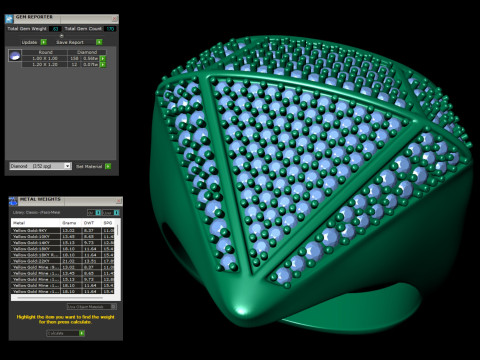The height and width of the screenshot is (360, 480).
Task: Select the Yellow Gold 22KY metal row
Action: pyautogui.click(x=62, y=261)
